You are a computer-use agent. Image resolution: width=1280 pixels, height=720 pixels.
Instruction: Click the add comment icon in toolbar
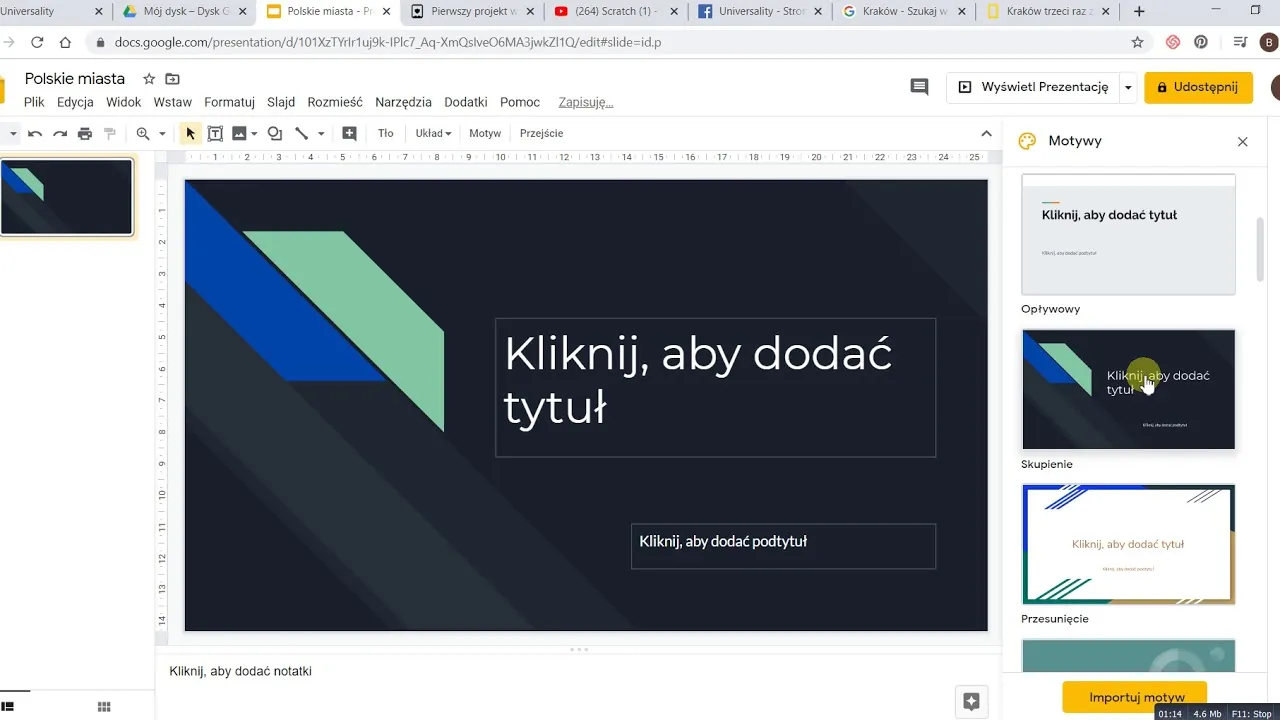pyautogui.click(x=349, y=133)
